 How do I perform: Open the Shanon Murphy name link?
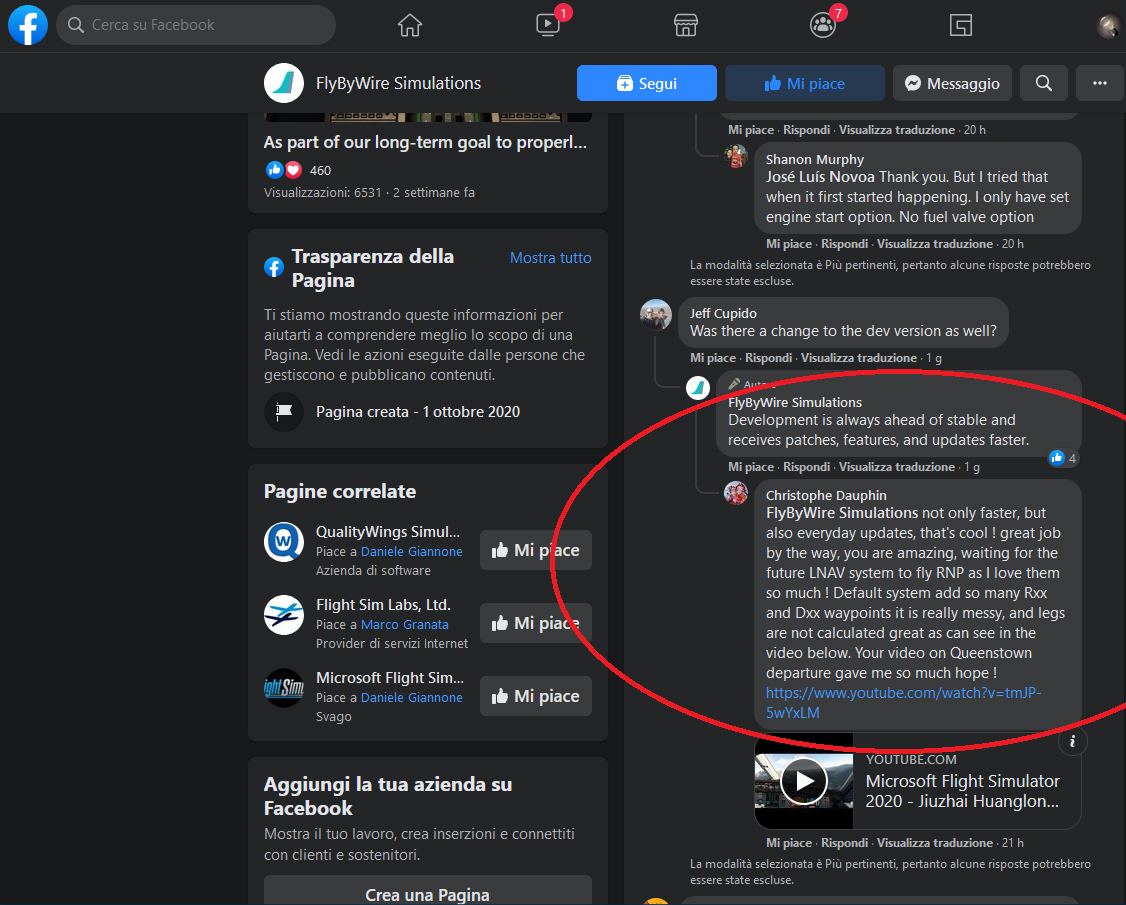click(x=815, y=159)
